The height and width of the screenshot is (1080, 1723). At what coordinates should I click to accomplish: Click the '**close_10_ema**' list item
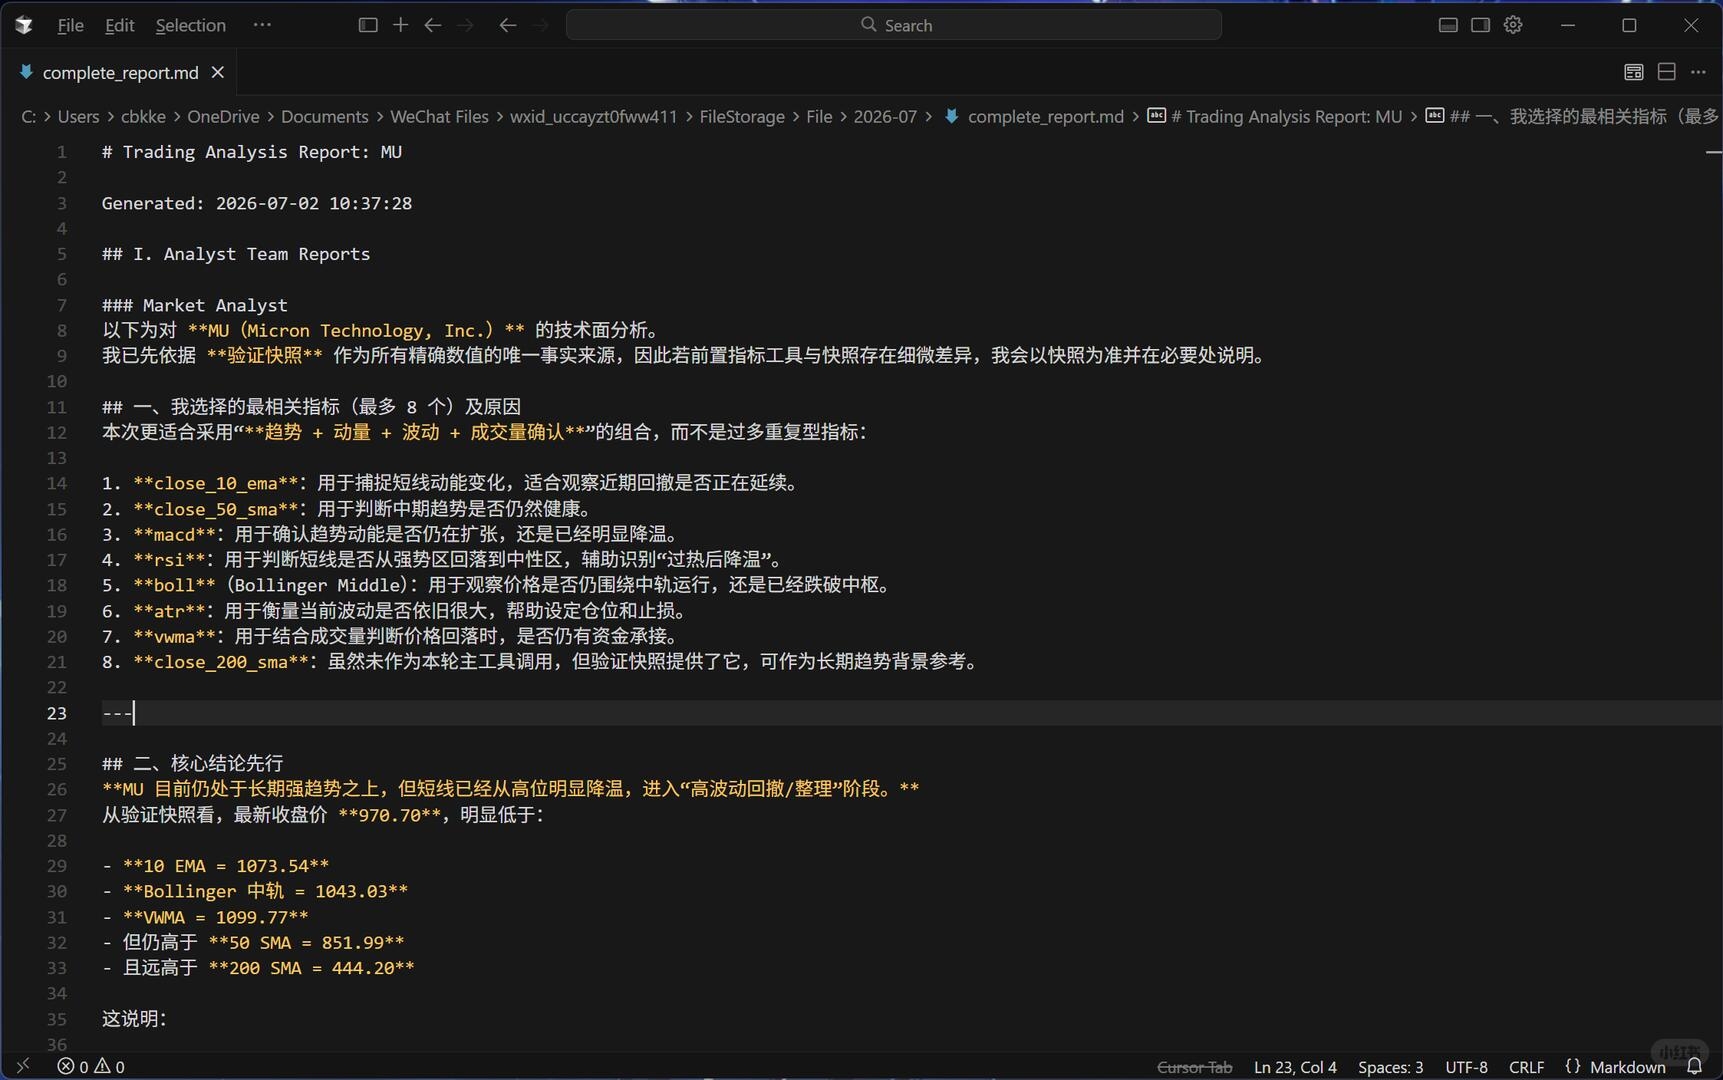point(452,483)
